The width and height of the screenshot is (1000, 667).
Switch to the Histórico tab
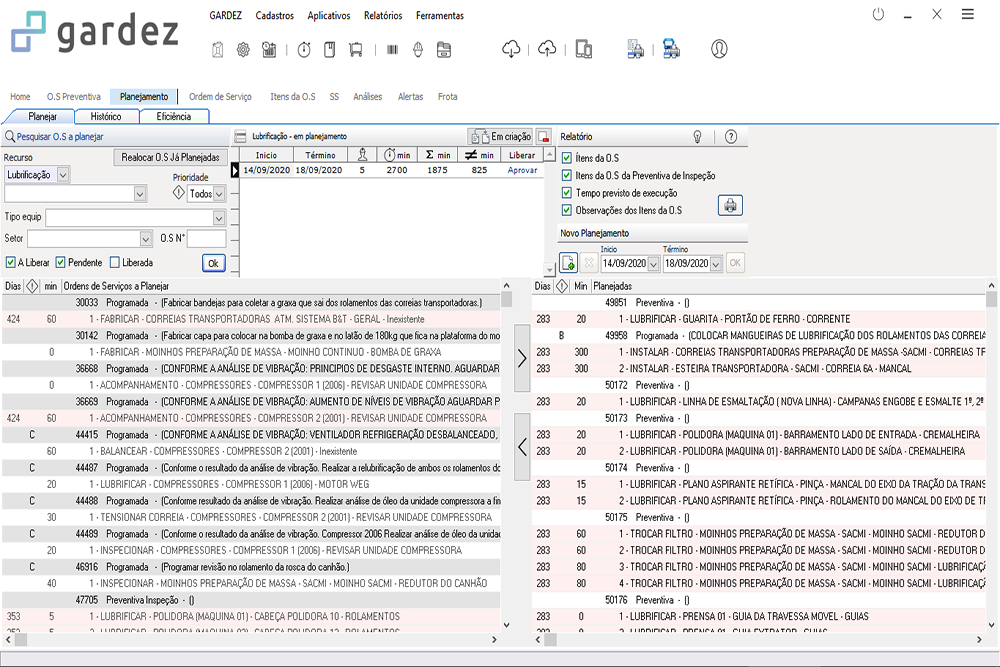(106, 116)
